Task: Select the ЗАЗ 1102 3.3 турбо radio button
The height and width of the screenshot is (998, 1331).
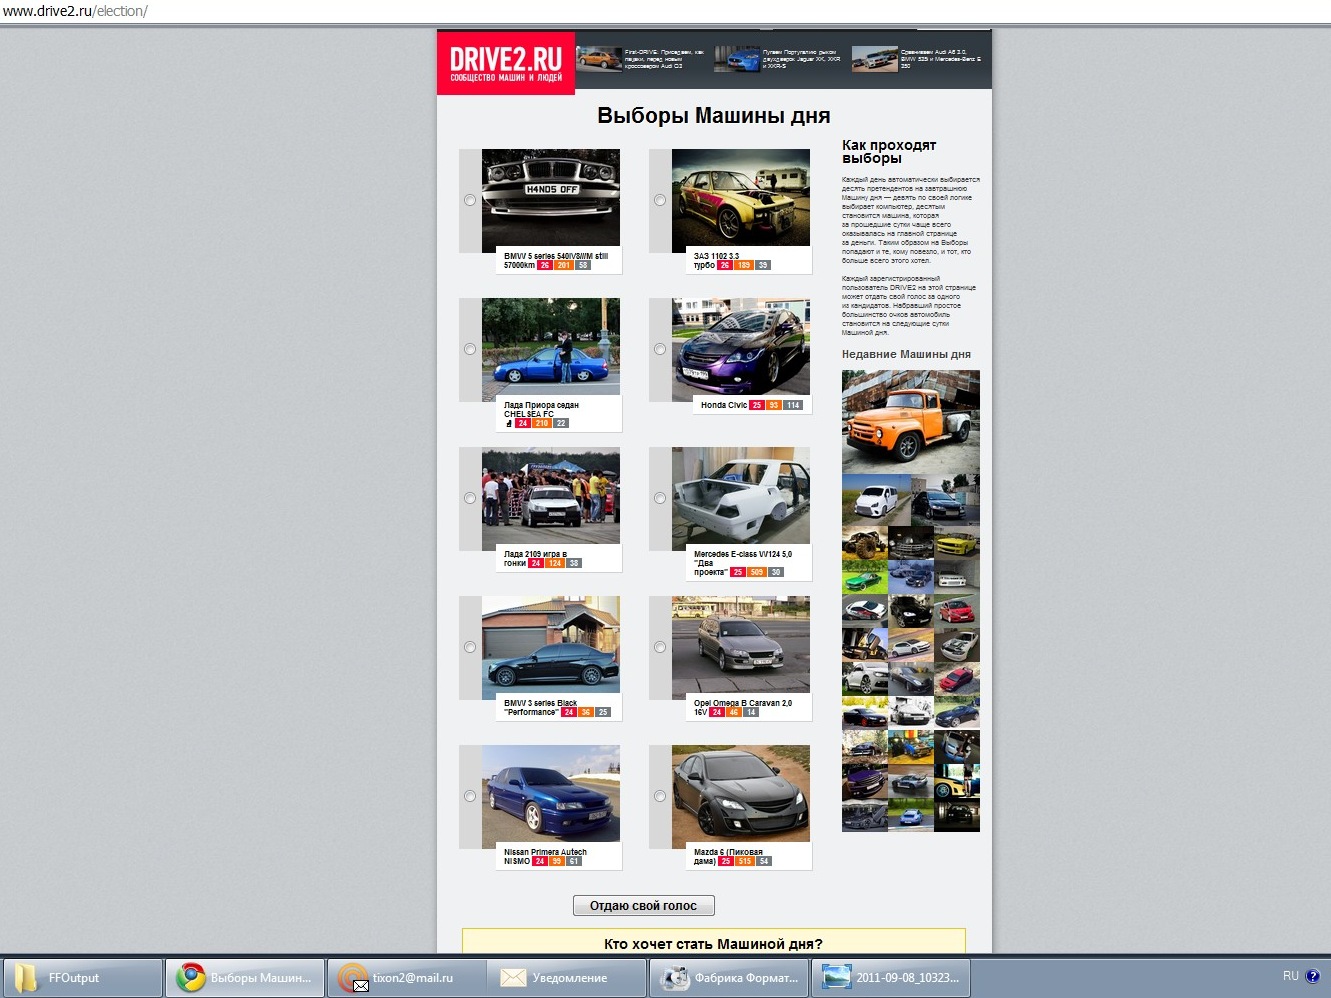Action: pyautogui.click(x=660, y=200)
